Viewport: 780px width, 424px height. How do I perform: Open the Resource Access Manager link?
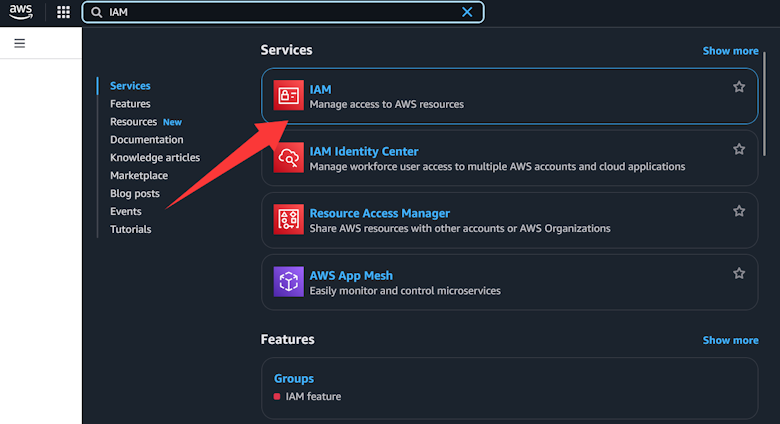click(379, 213)
